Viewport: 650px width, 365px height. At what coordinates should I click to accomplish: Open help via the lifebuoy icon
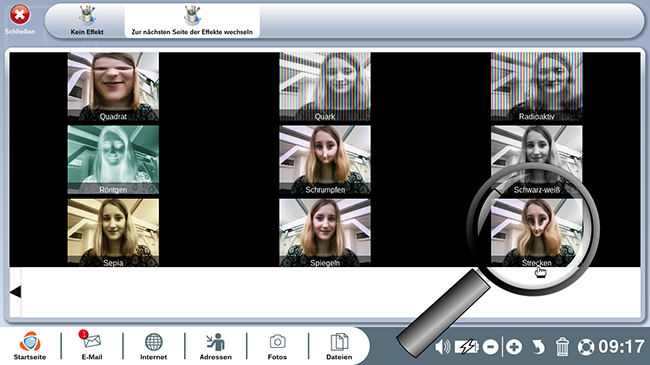586,347
